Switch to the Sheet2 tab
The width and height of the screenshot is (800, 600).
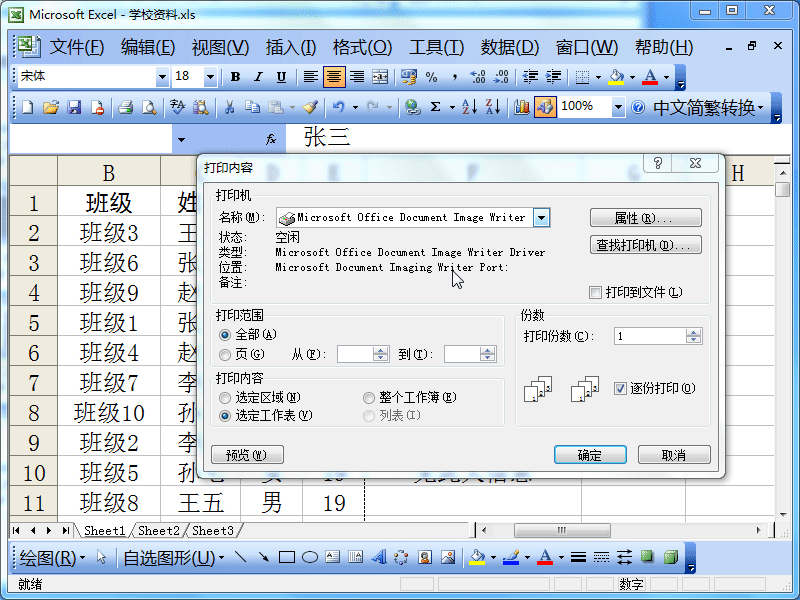159,531
